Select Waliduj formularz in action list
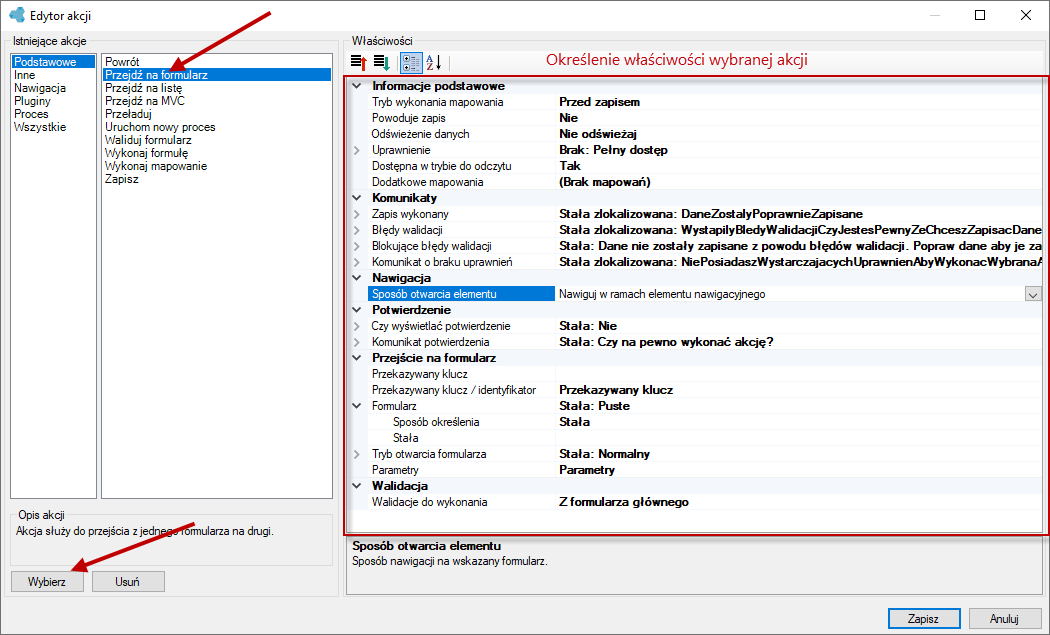The width and height of the screenshot is (1050, 635). [148, 140]
